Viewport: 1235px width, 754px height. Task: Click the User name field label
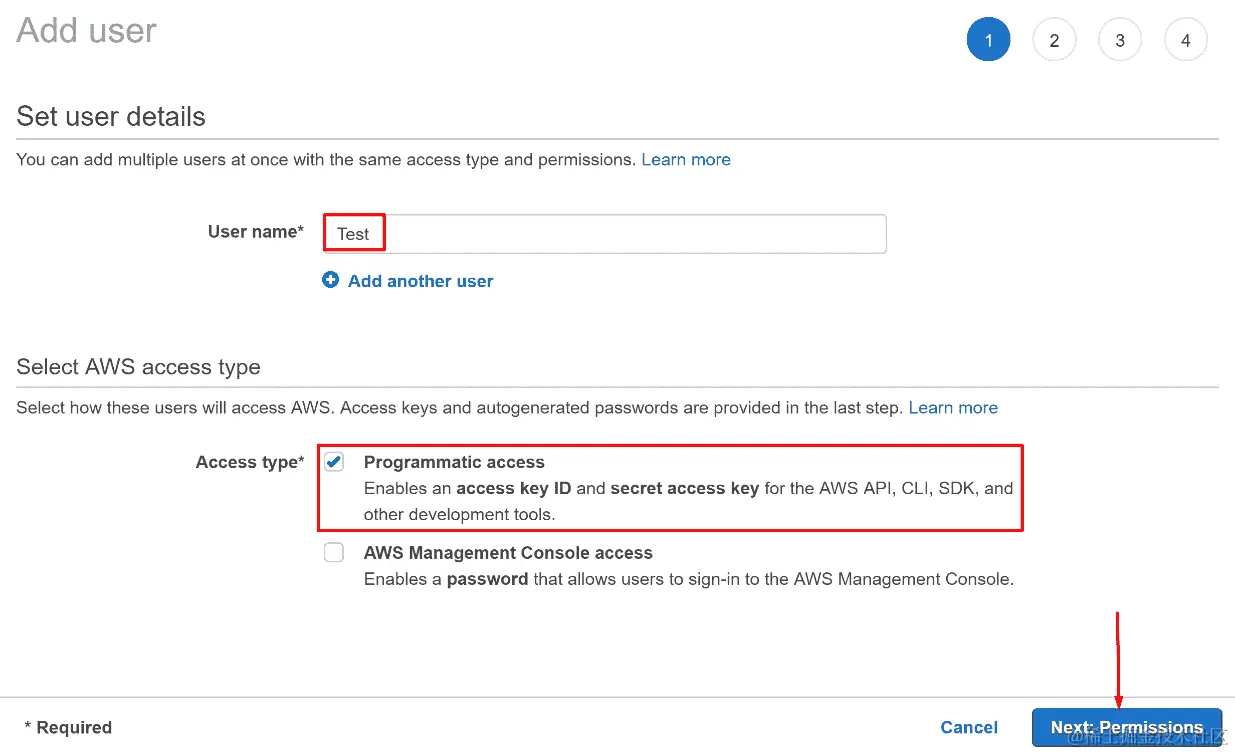256,231
